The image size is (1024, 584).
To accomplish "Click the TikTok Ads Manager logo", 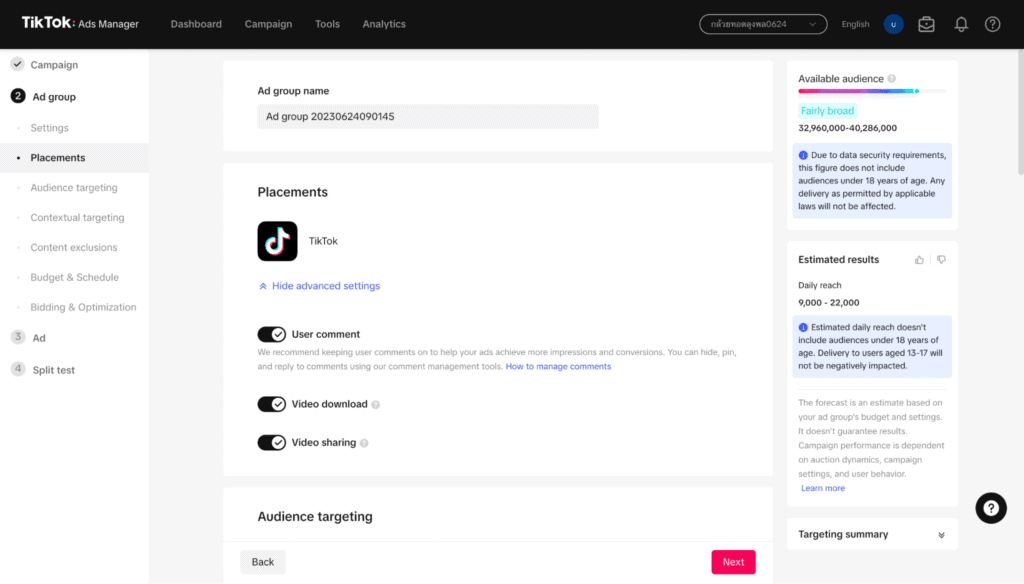I will coord(80,24).
